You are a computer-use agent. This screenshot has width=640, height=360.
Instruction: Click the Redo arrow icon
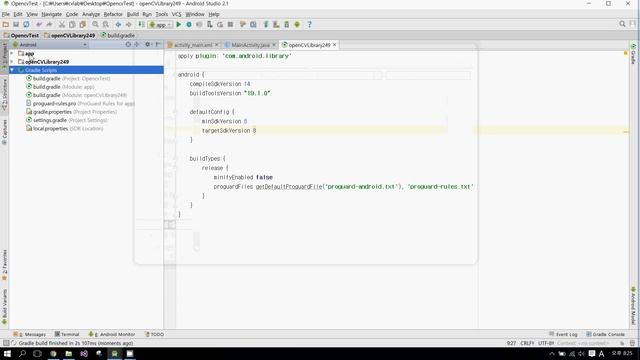(x=49, y=24)
